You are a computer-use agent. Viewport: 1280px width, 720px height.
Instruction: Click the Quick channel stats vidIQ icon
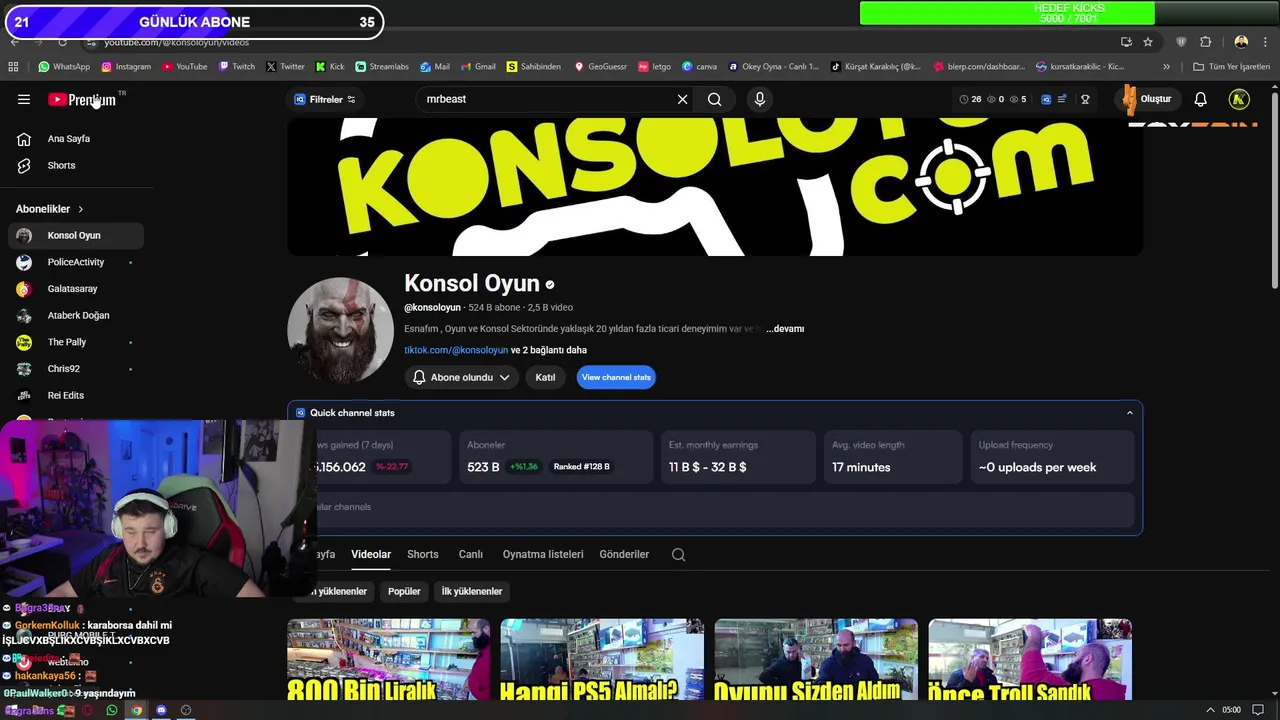(x=300, y=413)
